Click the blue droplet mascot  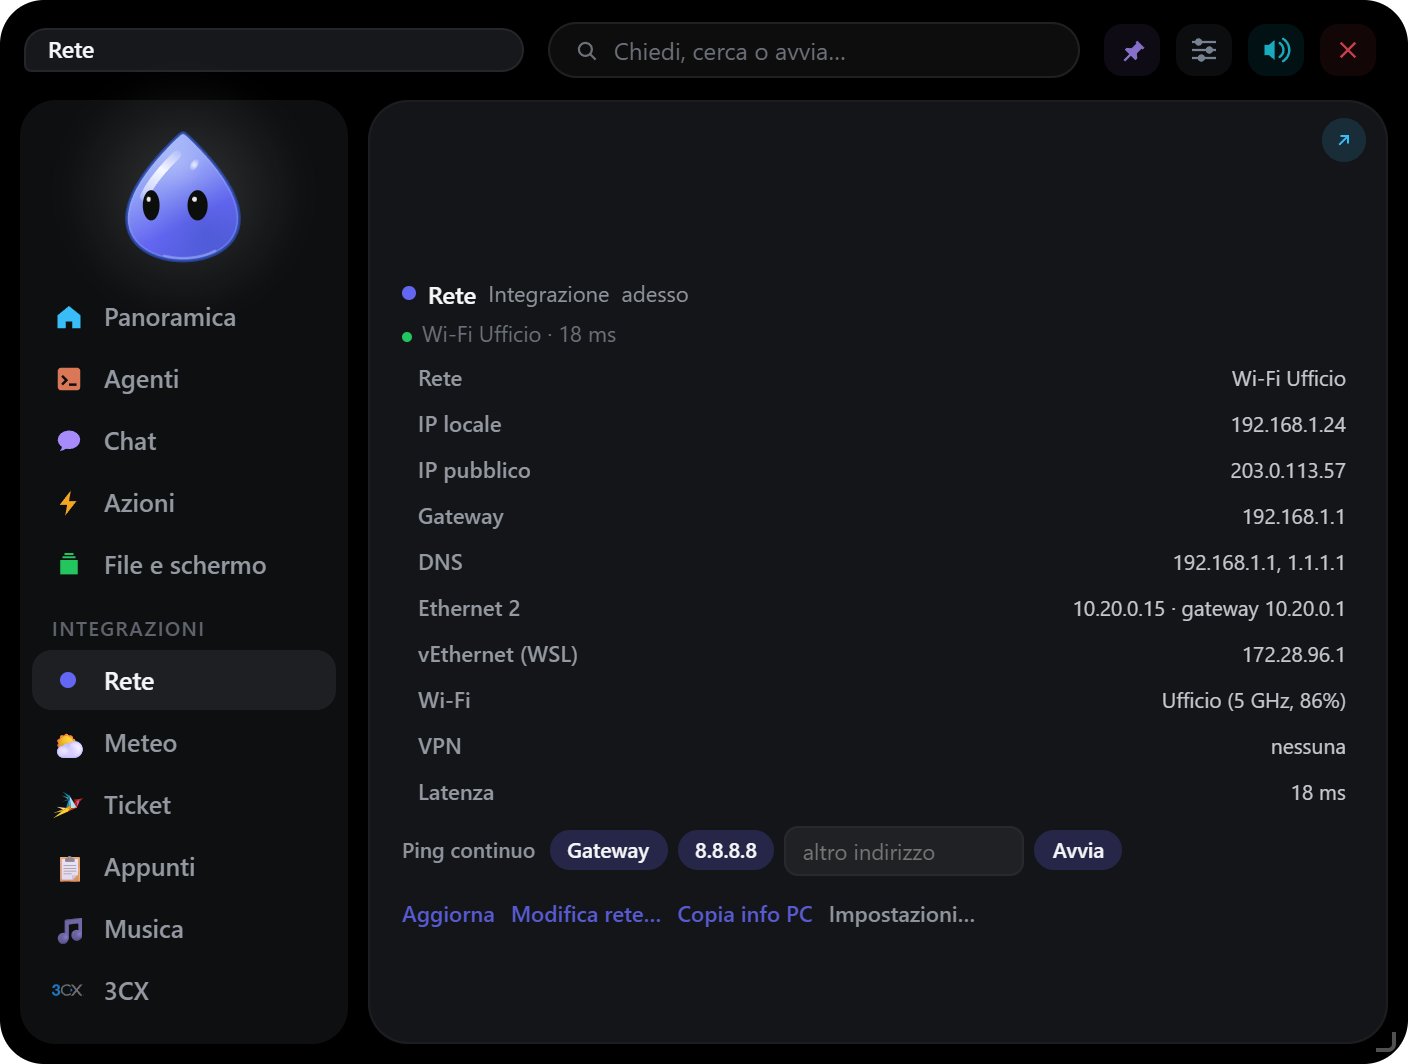tap(183, 197)
